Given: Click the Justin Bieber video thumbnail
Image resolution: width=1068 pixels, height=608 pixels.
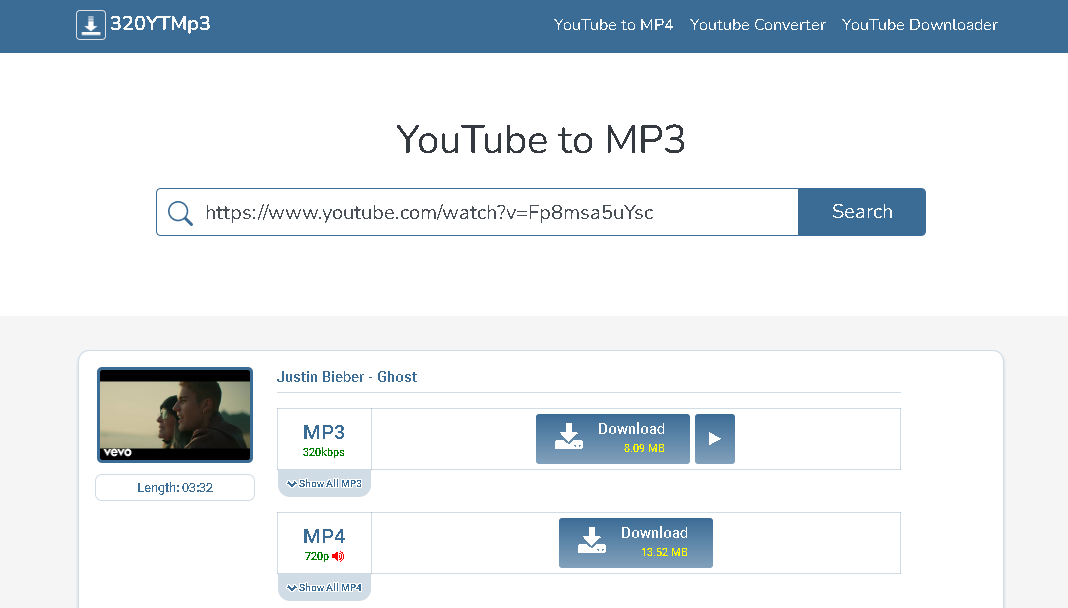Looking at the screenshot, I should pyautogui.click(x=175, y=414).
